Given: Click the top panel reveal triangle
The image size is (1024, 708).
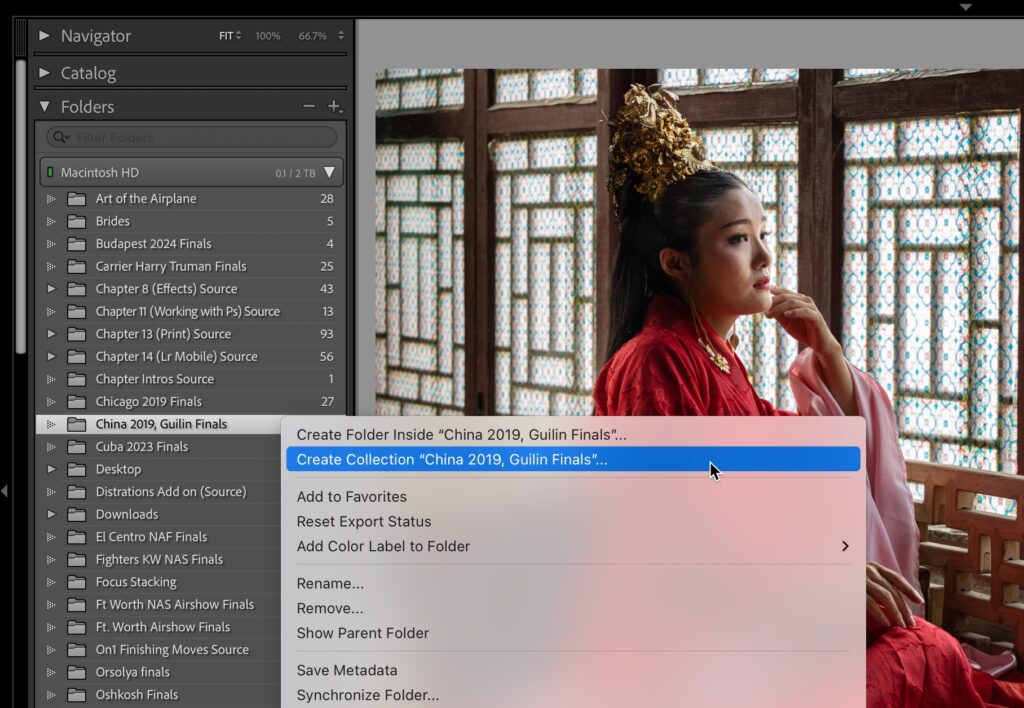Looking at the screenshot, I should coord(965,7).
